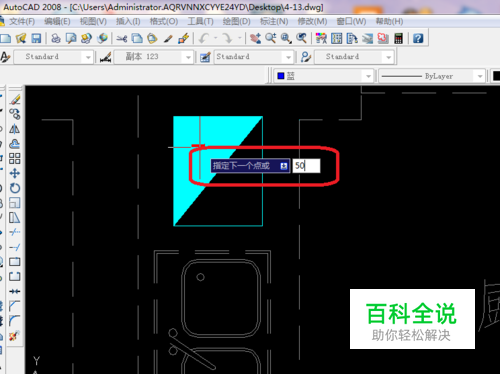Select the Mirror tool
500x374 pixels.
click(15, 129)
